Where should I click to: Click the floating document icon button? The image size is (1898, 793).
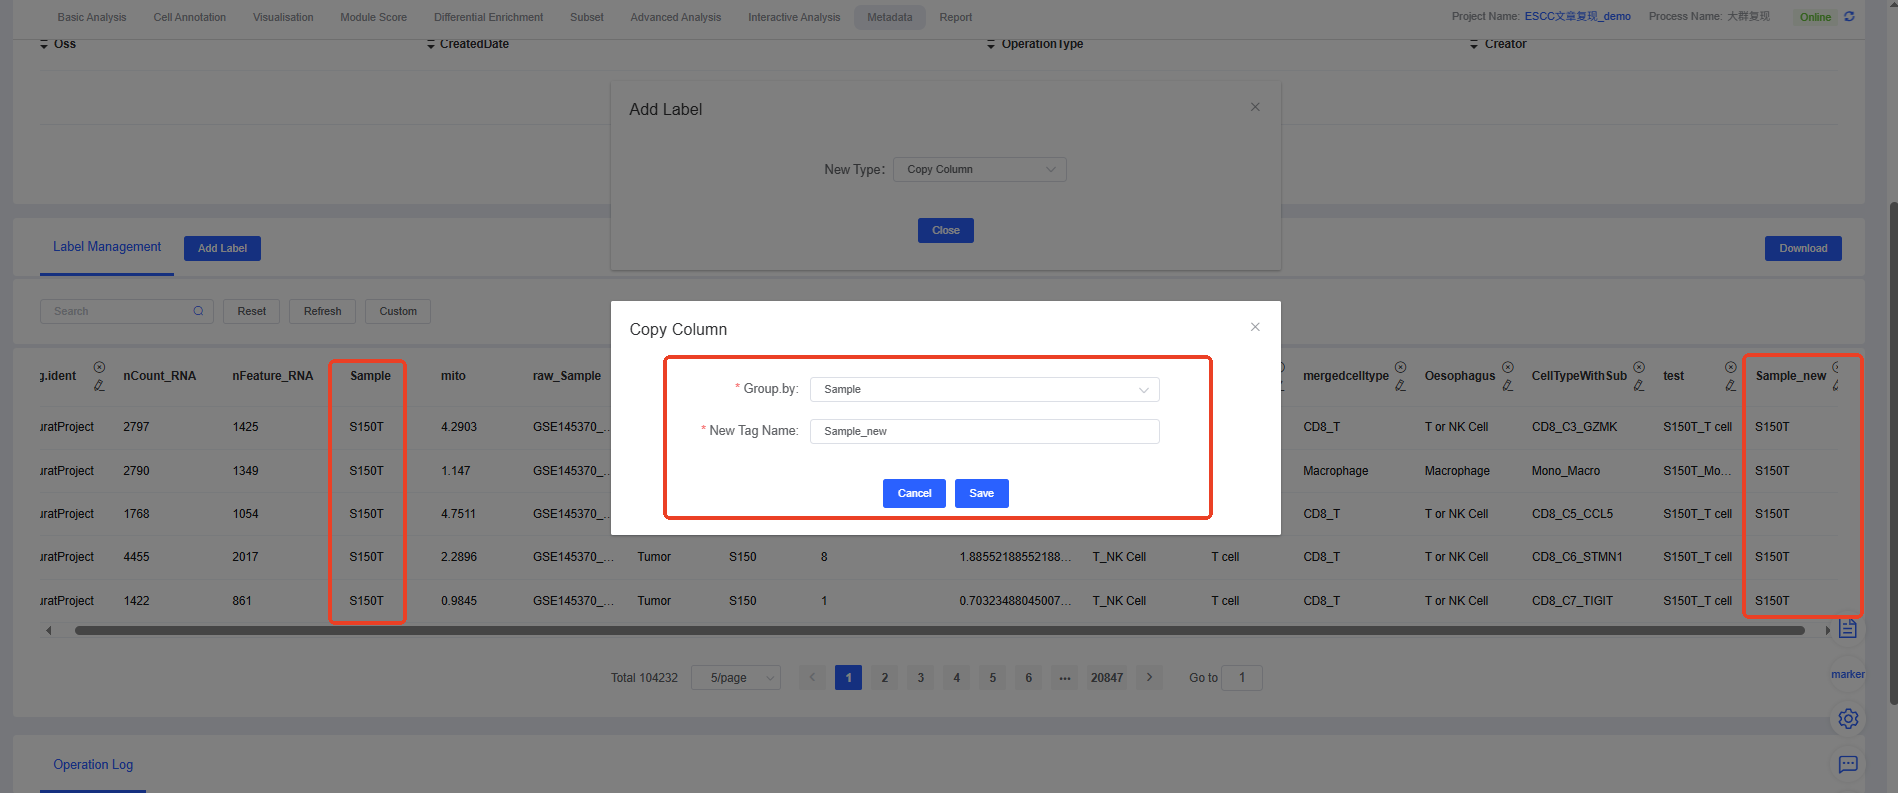click(x=1848, y=629)
